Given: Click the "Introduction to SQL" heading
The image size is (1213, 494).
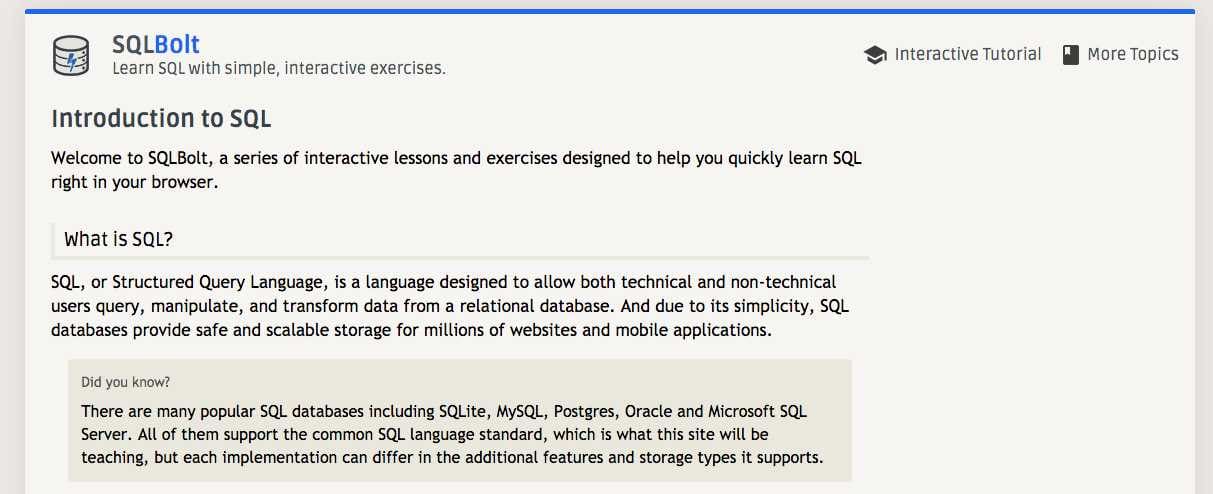Looking at the screenshot, I should coord(161,118).
